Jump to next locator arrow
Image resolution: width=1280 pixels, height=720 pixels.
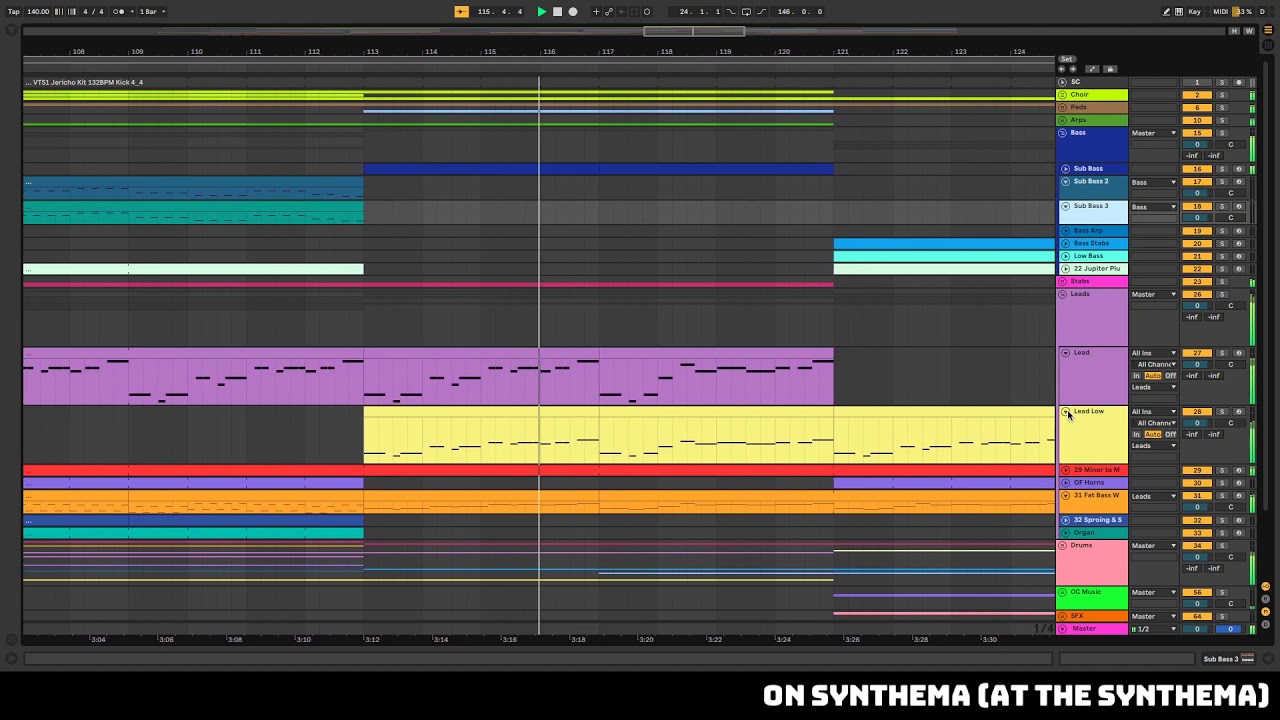(1073, 69)
